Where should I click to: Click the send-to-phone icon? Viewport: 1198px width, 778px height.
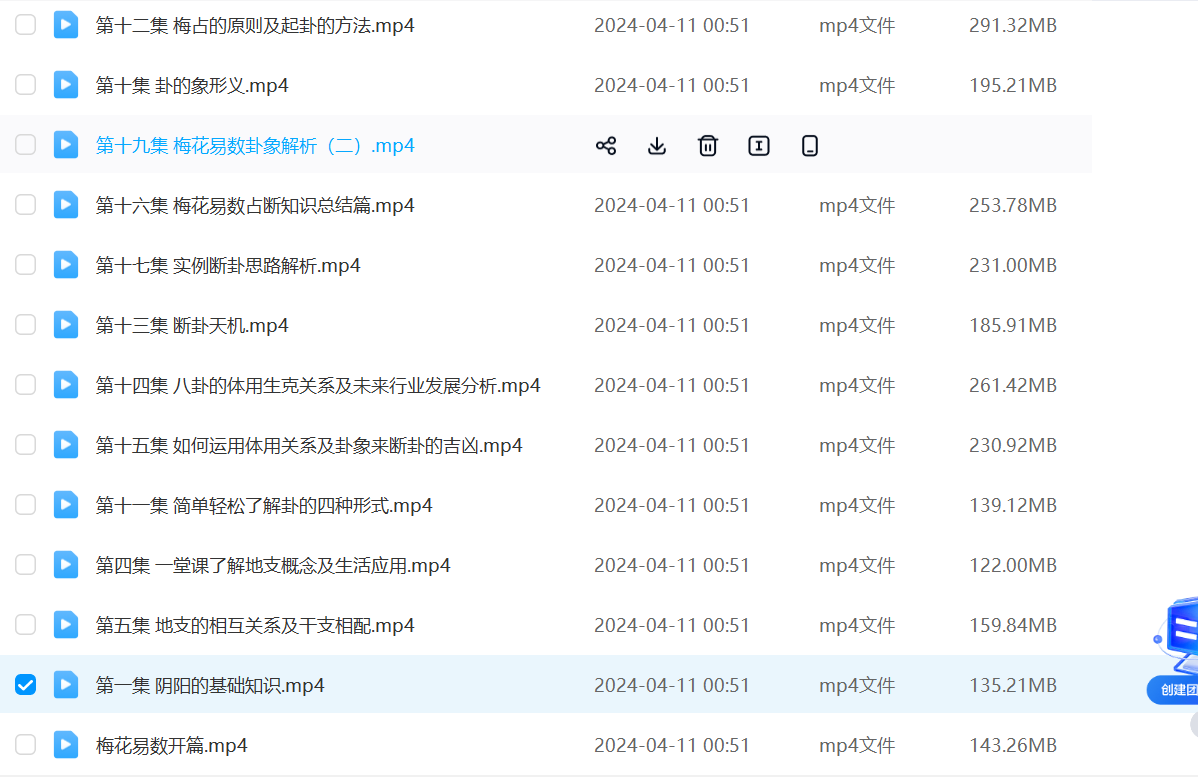810,146
